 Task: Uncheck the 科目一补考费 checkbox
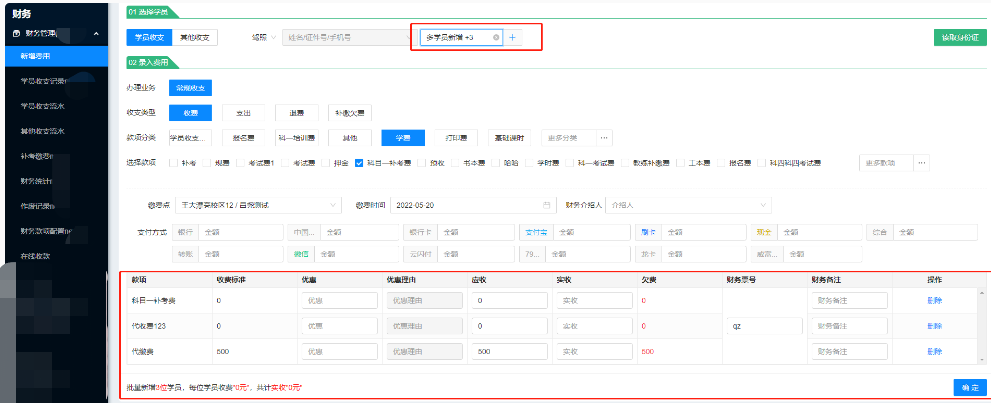pos(359,162)
